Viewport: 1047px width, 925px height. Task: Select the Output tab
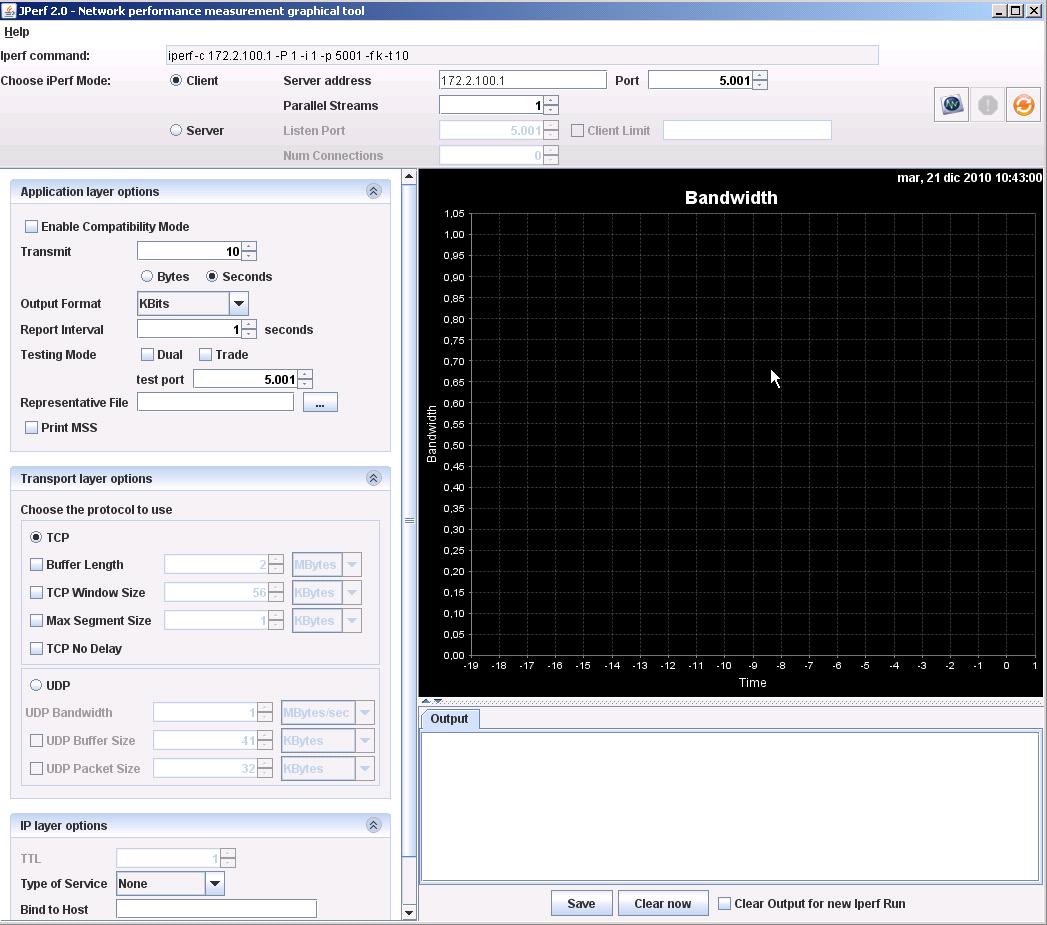click(449, 719)
